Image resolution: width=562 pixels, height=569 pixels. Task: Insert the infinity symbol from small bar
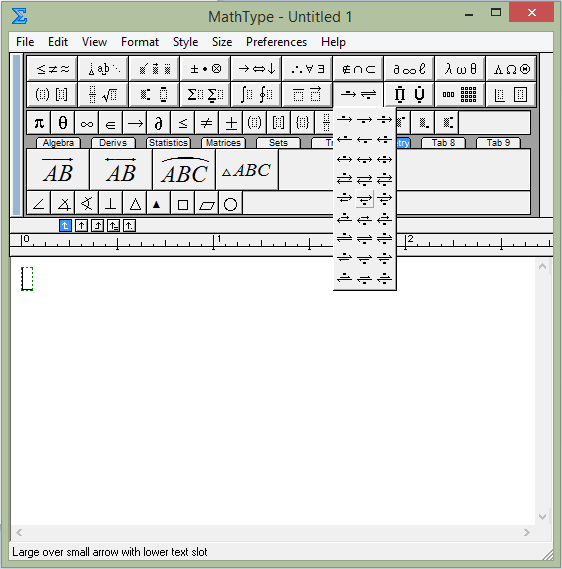pos(87,123)
